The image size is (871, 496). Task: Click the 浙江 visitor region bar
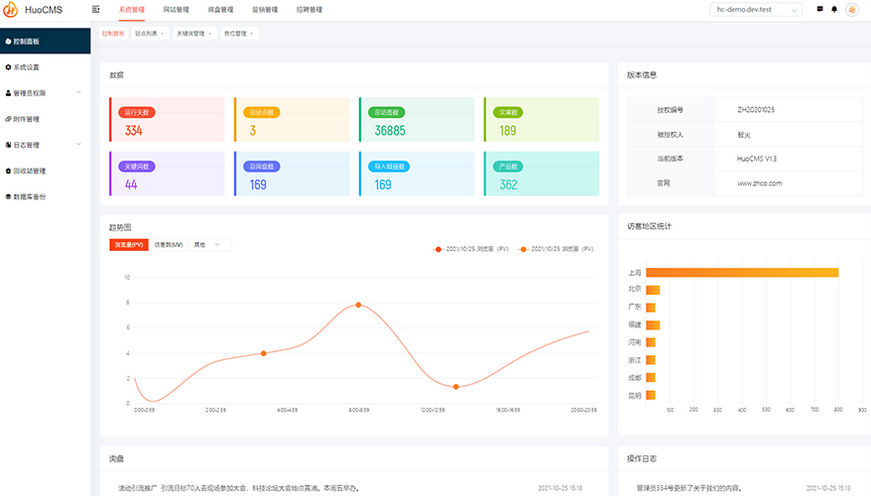[x=650, y=360]
